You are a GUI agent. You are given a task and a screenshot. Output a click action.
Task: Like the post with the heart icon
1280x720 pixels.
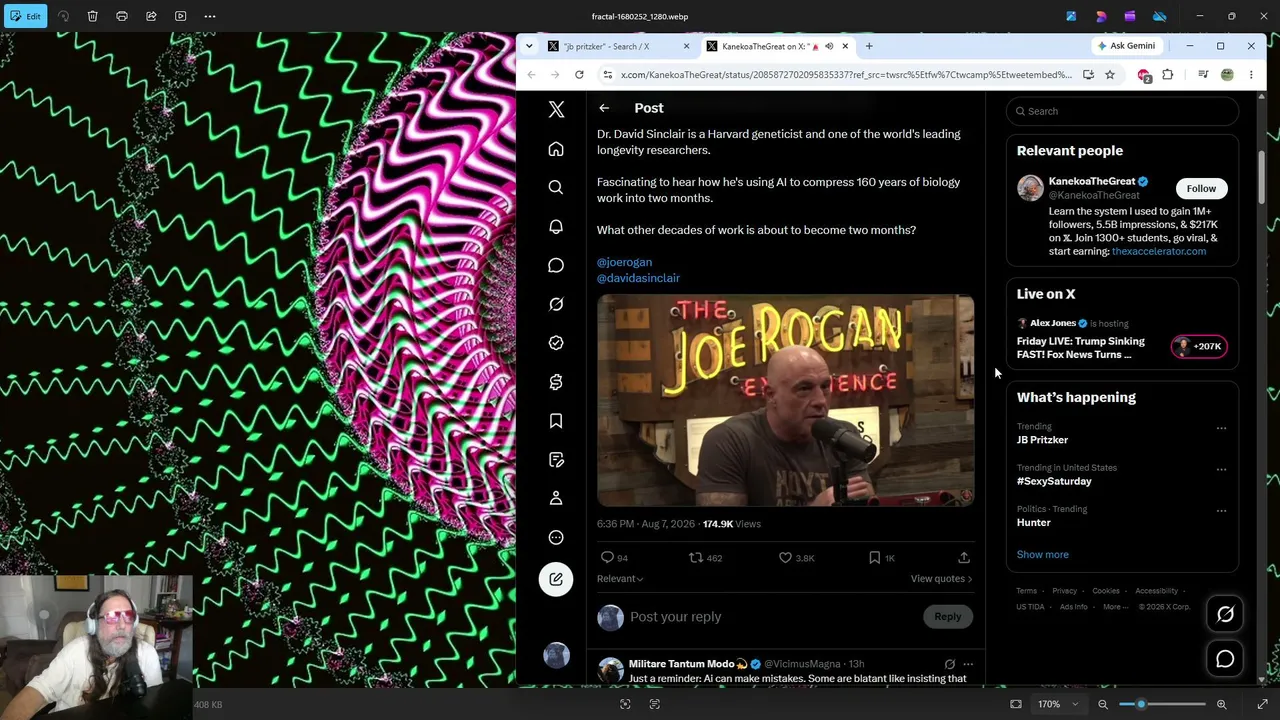[785, 557]
